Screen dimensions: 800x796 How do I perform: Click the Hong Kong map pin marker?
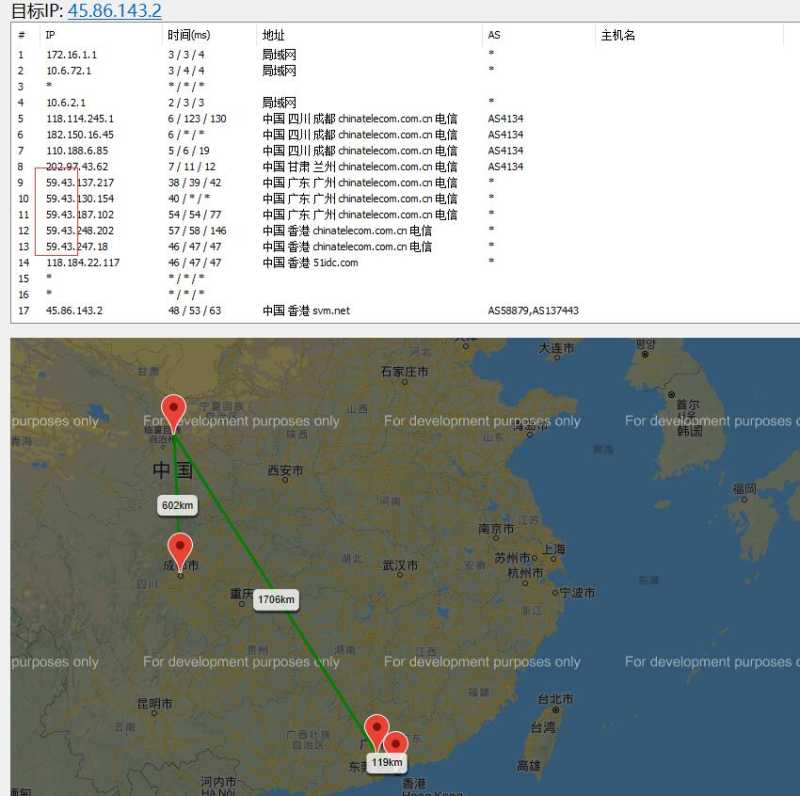[395, 742]
